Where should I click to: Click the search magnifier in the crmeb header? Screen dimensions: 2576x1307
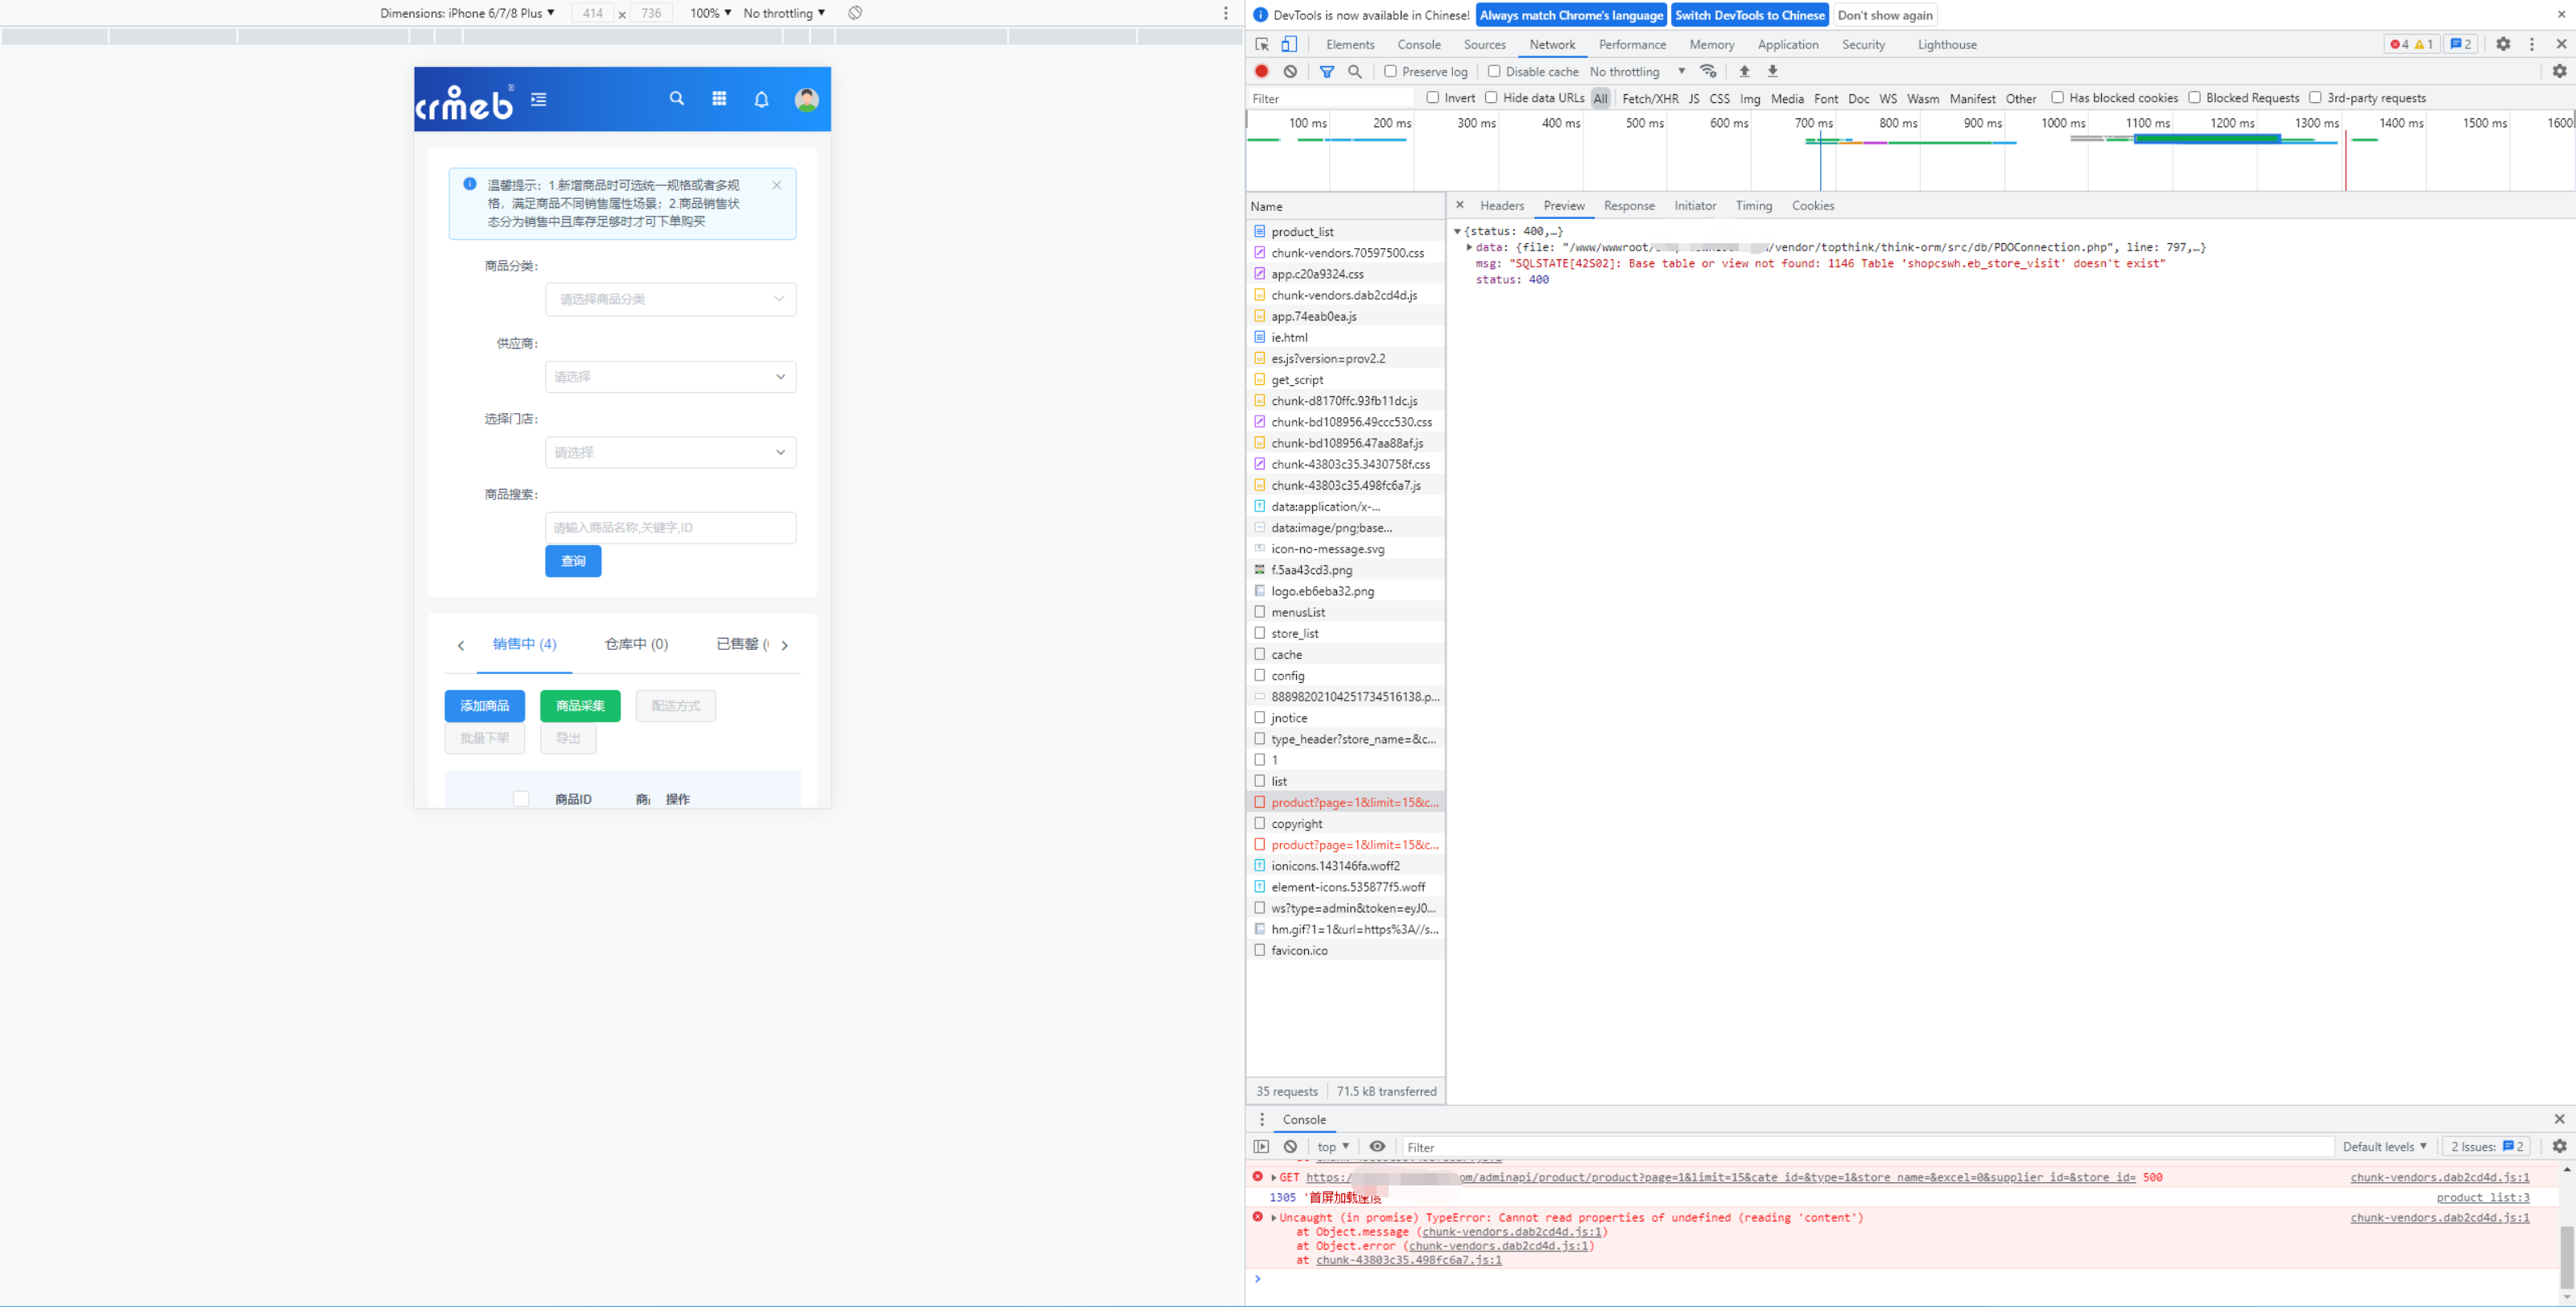pos(677,98)
